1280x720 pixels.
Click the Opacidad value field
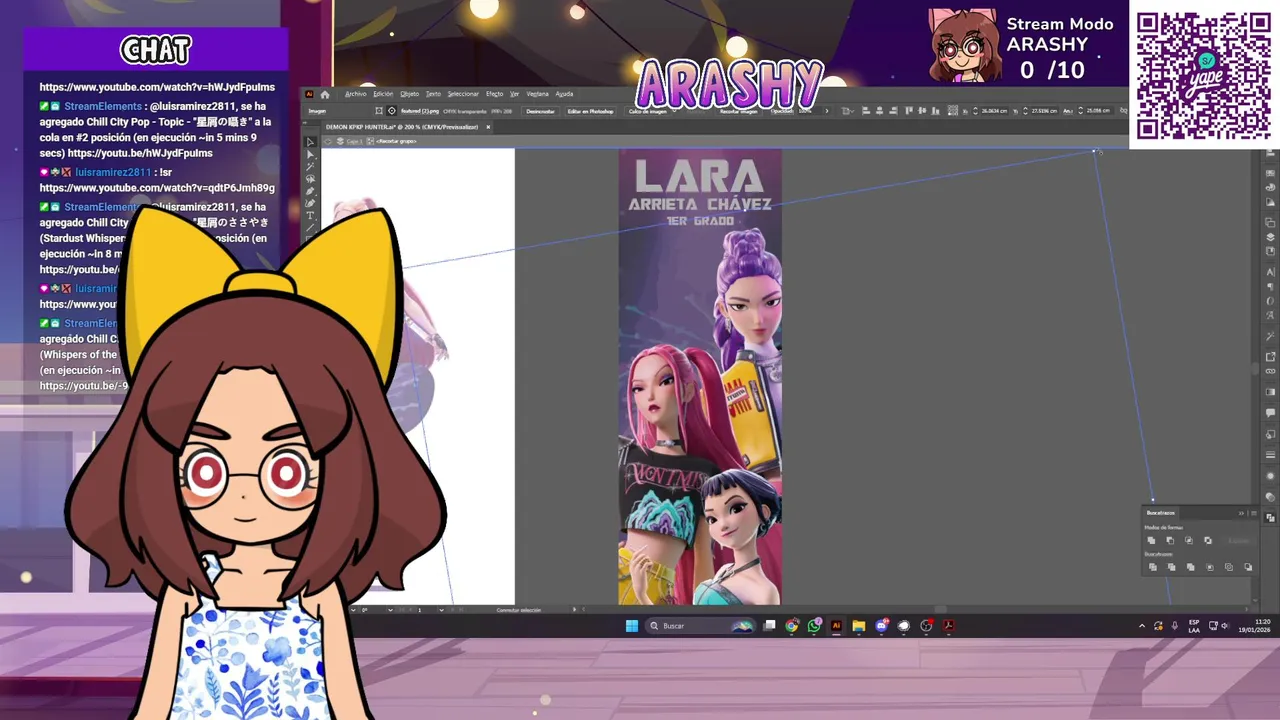tap(810, 111)
